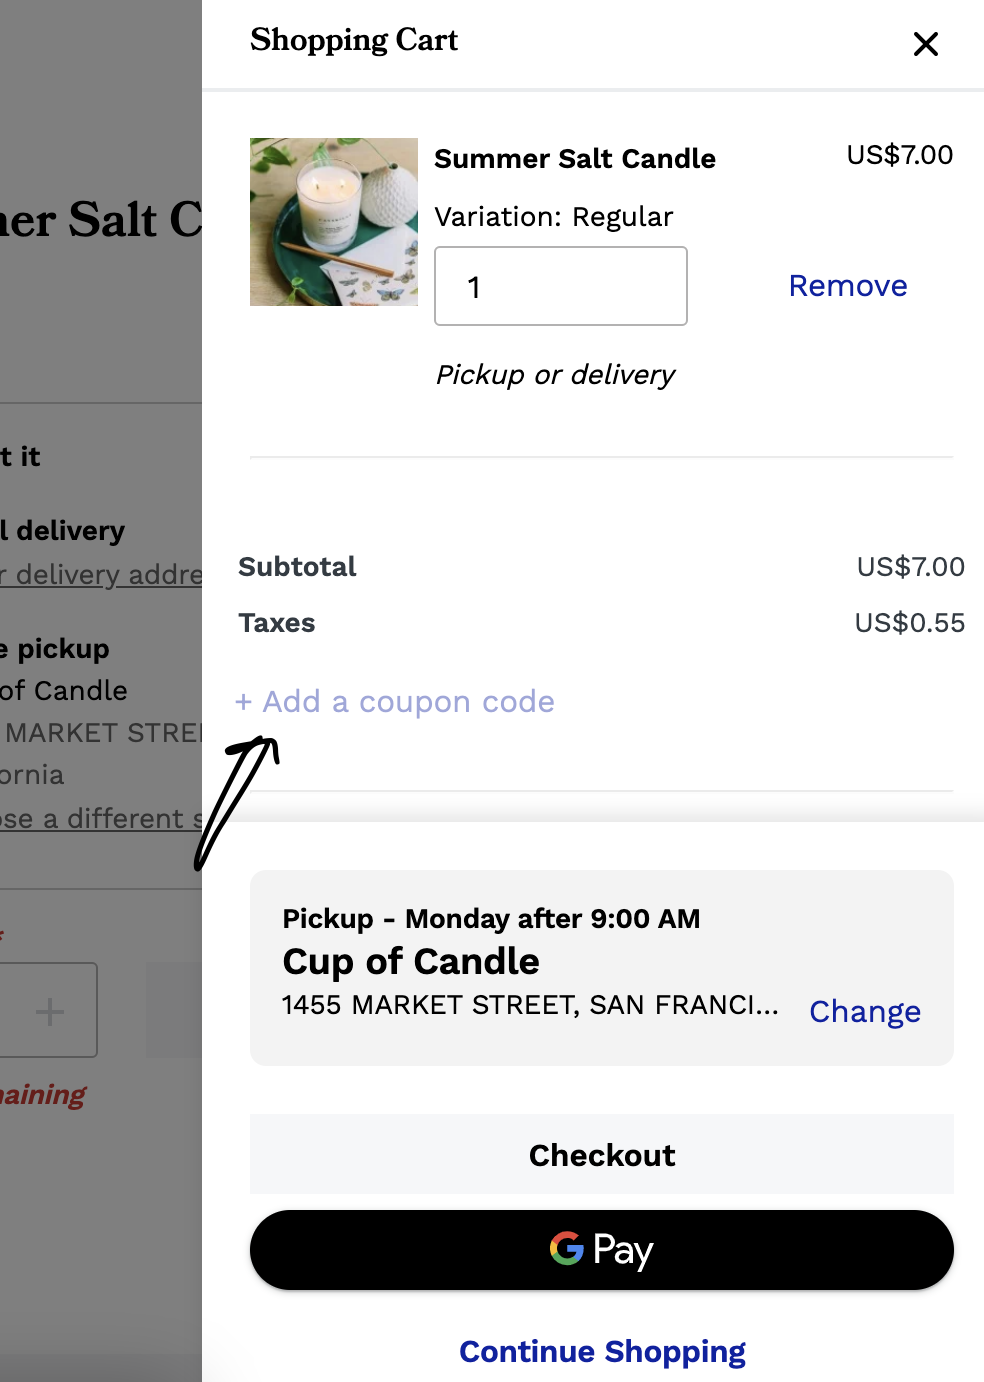Click the Pickup or delivery note
Viewport: 984px width, 1382px height.
coord(555,375)
